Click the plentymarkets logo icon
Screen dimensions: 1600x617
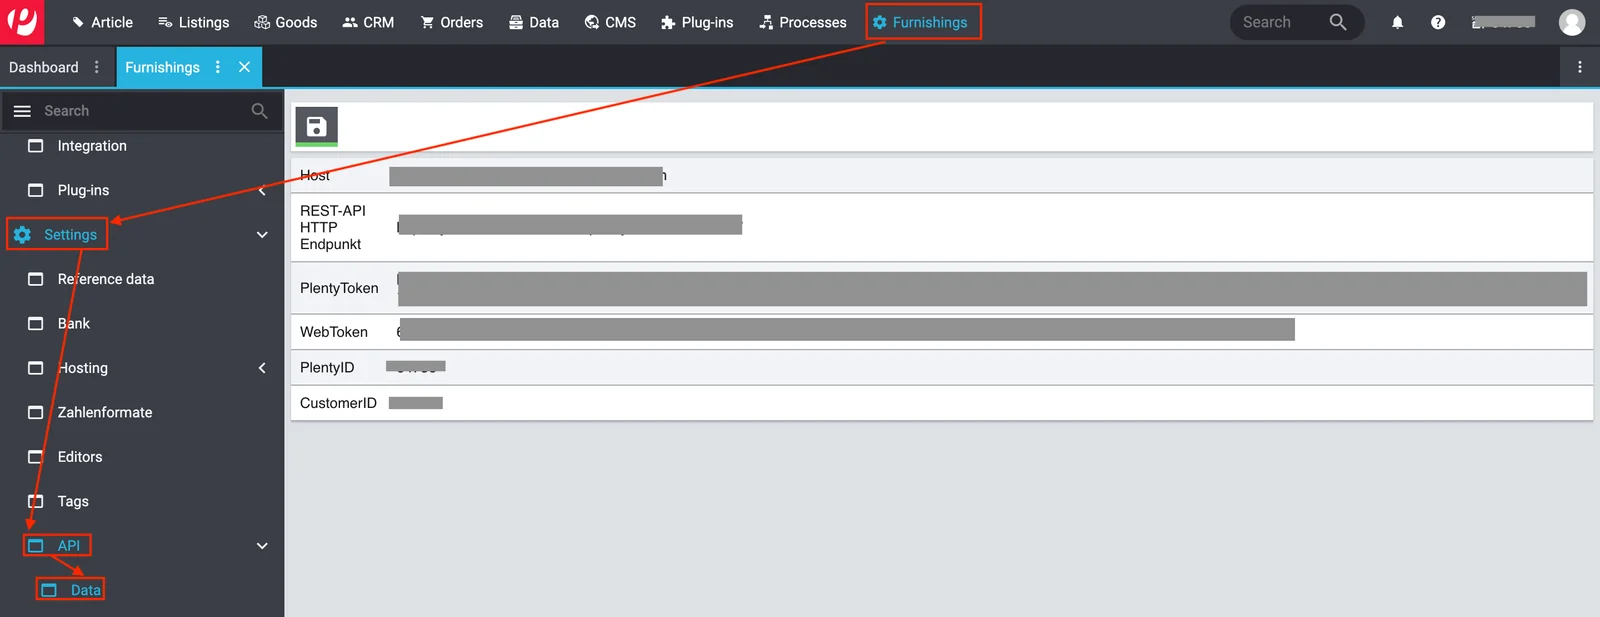[x=22, y=22]
